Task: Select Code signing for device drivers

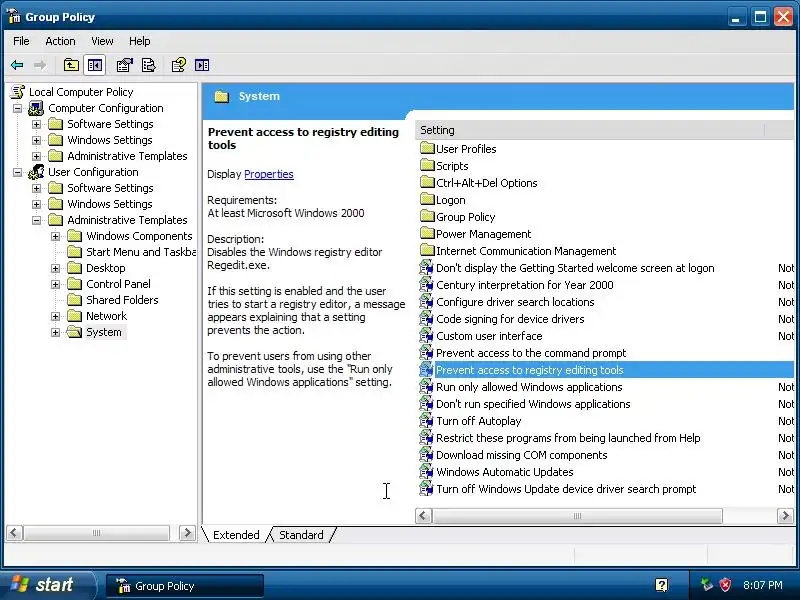Action: [510, 319]
